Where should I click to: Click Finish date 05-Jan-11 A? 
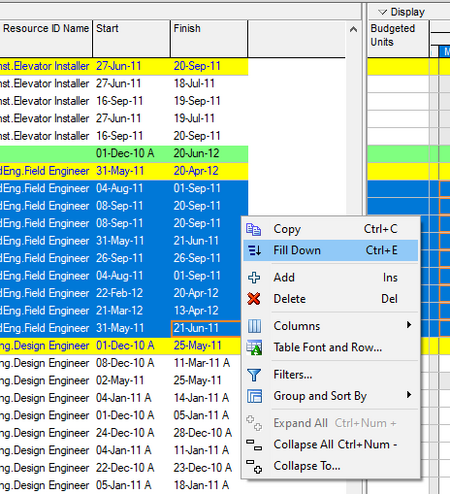click(201, 416)
